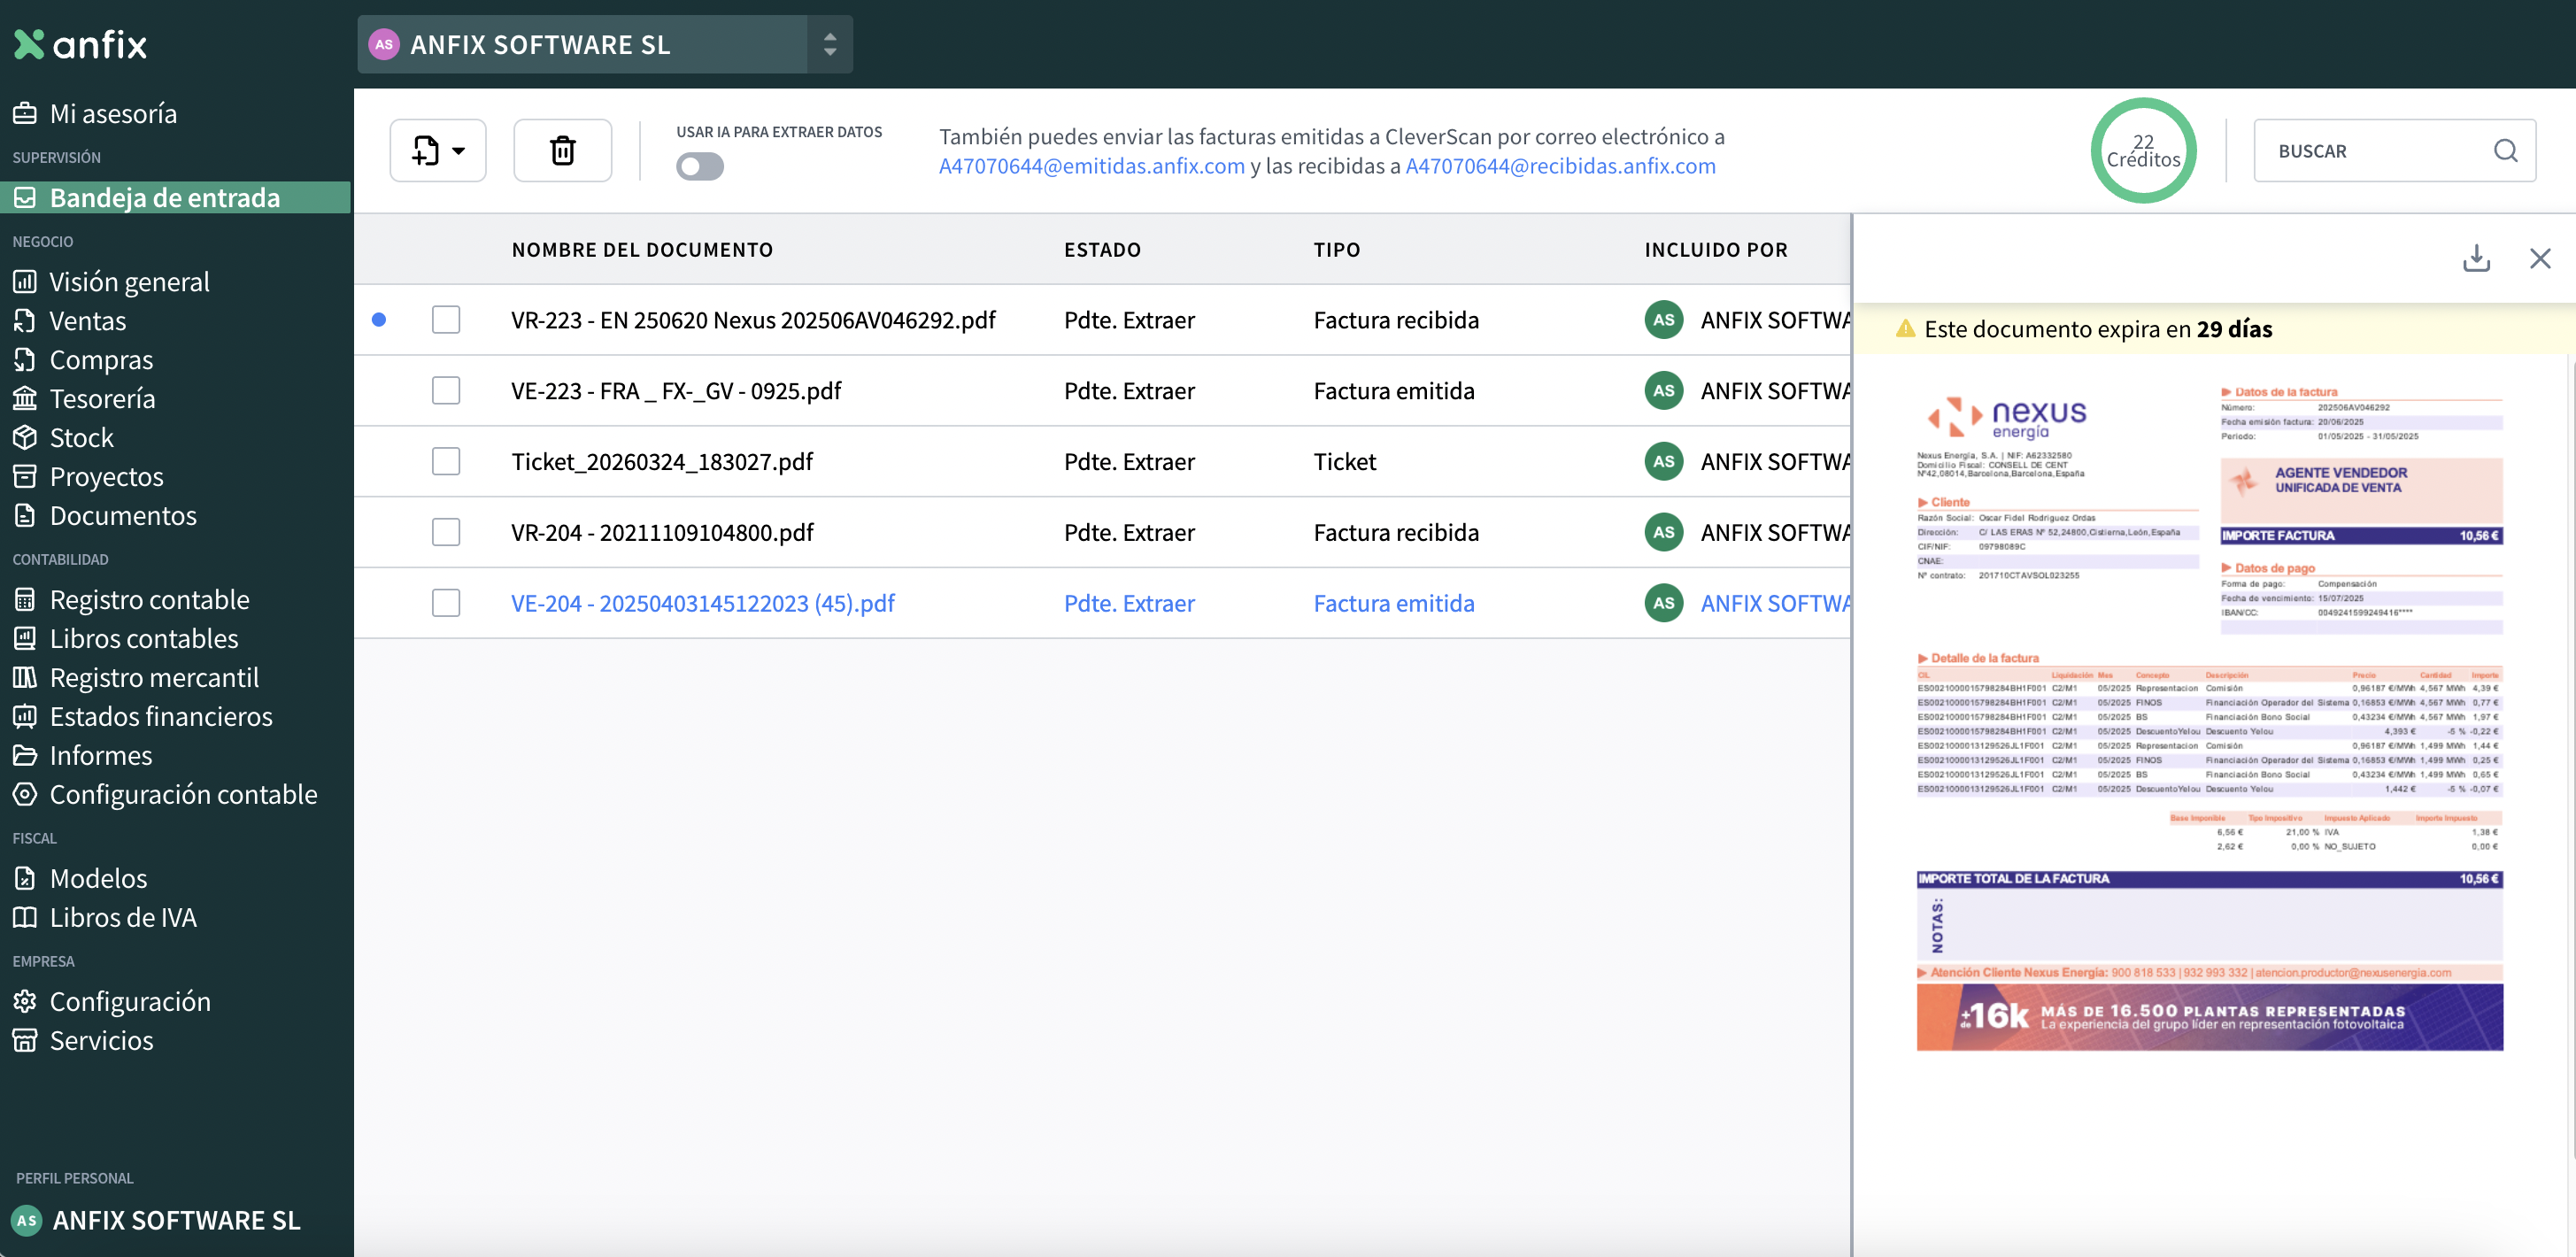This screenshot has width=2576, height=1257.
Task: Go to Libros de IVA
Action: pyautogui.click(x=123, y=917)
